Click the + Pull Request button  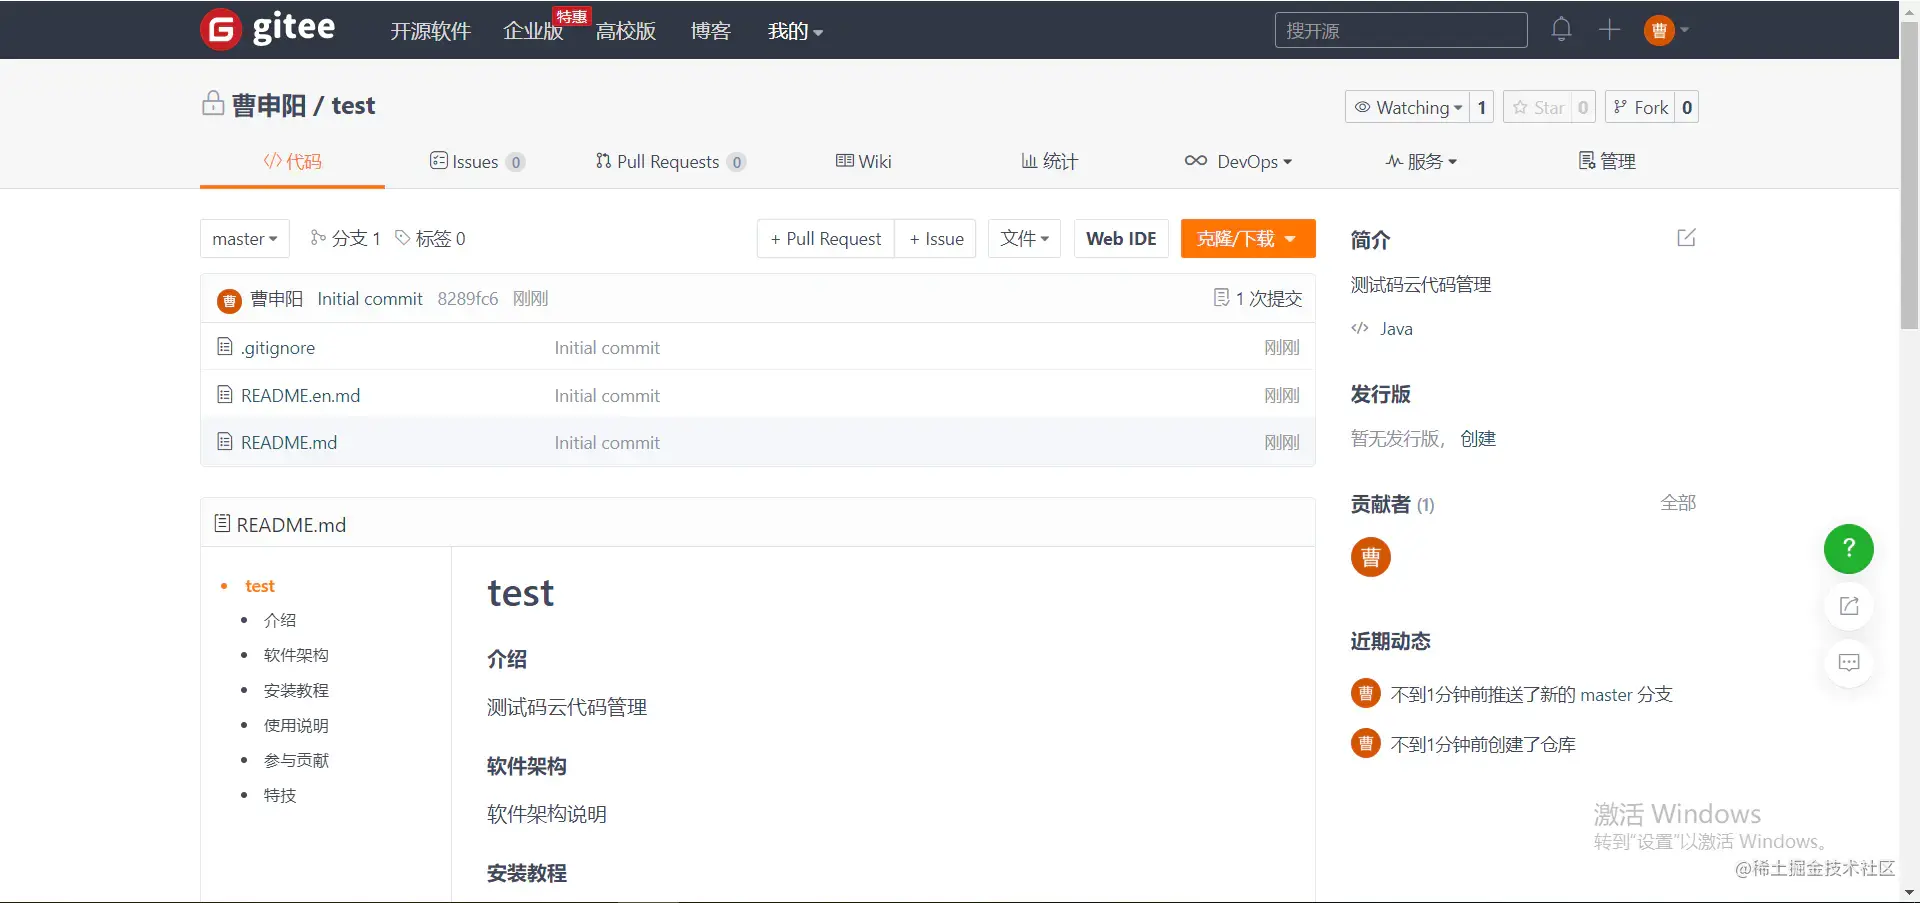pyautogui.click(x=826, y=239)
